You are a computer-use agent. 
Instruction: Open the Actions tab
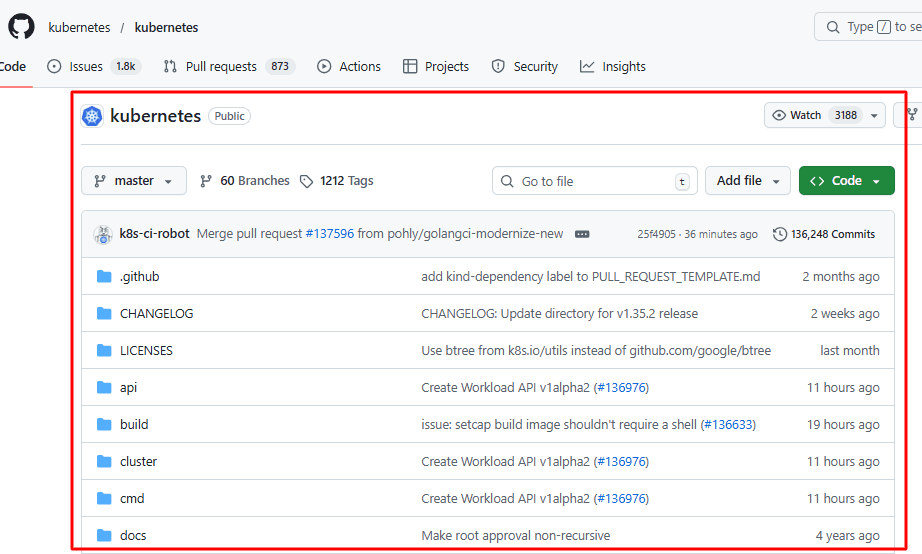(x=349, y=66)
